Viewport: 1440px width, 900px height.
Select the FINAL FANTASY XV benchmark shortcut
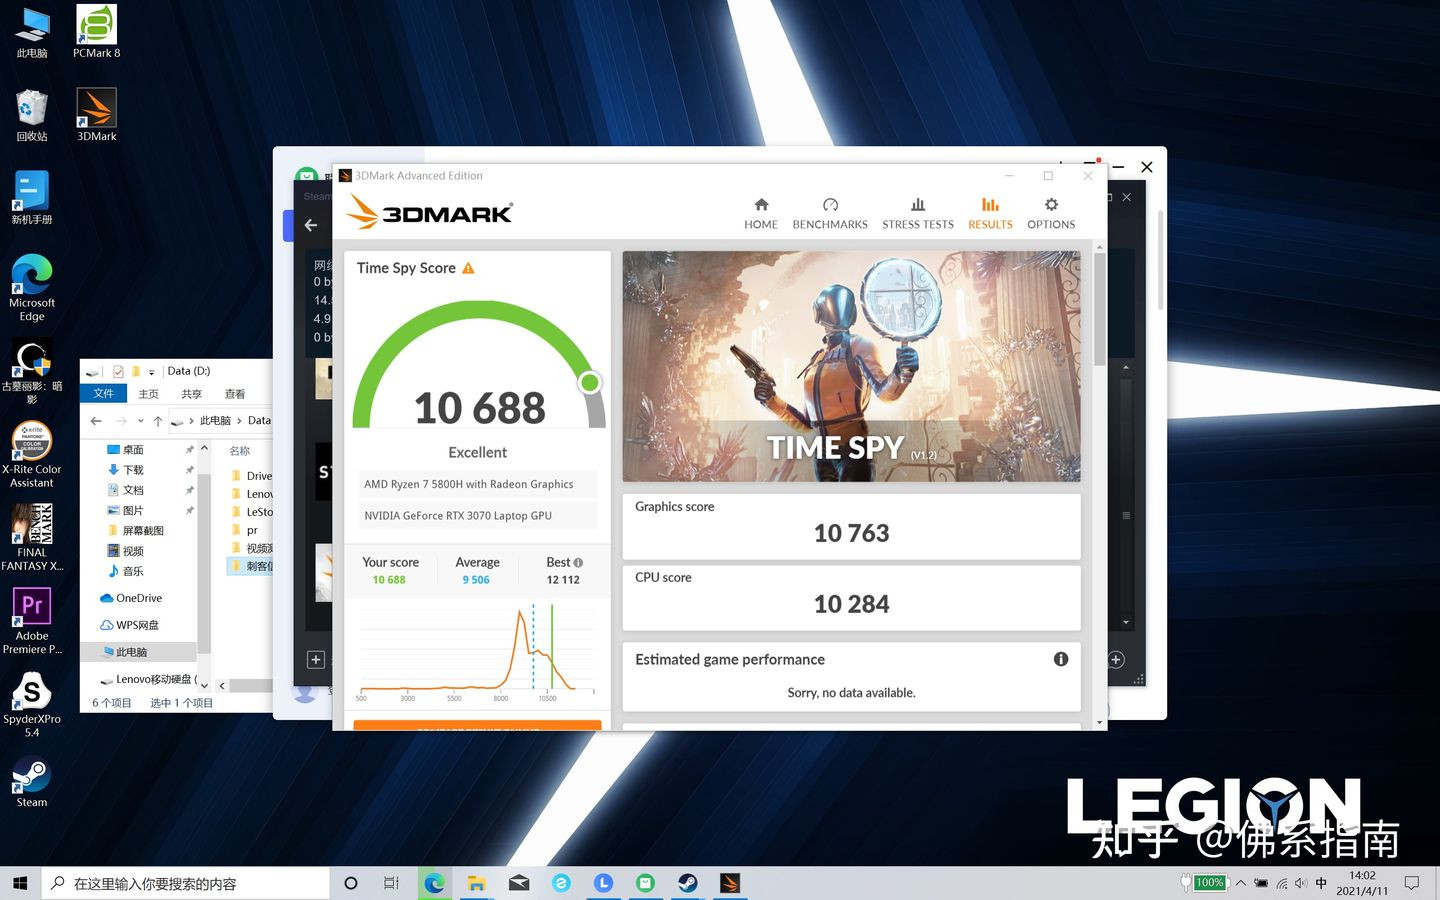[32, 538]
